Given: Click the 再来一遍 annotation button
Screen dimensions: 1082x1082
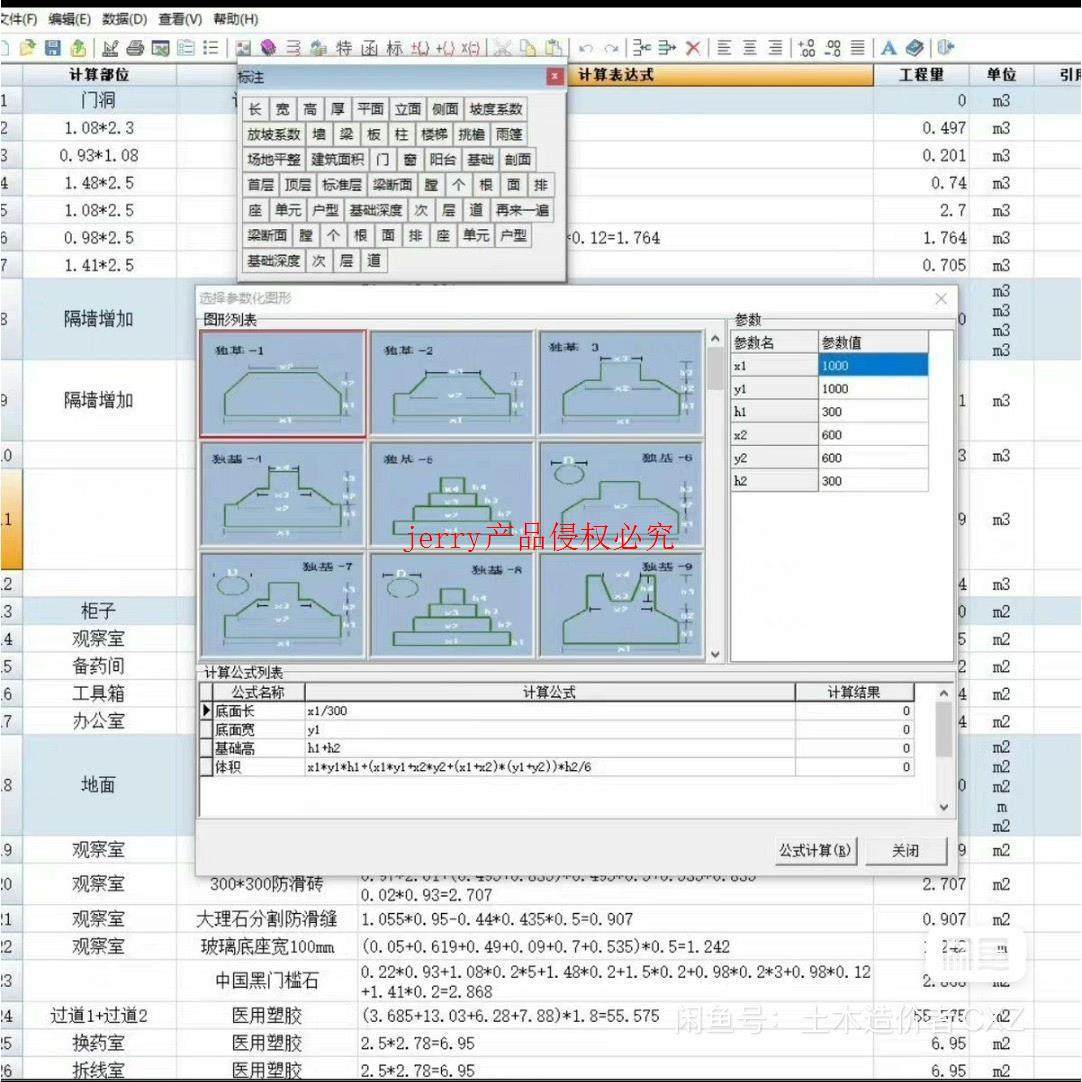Looking at the screenshot, I should (x=522, y=210).
